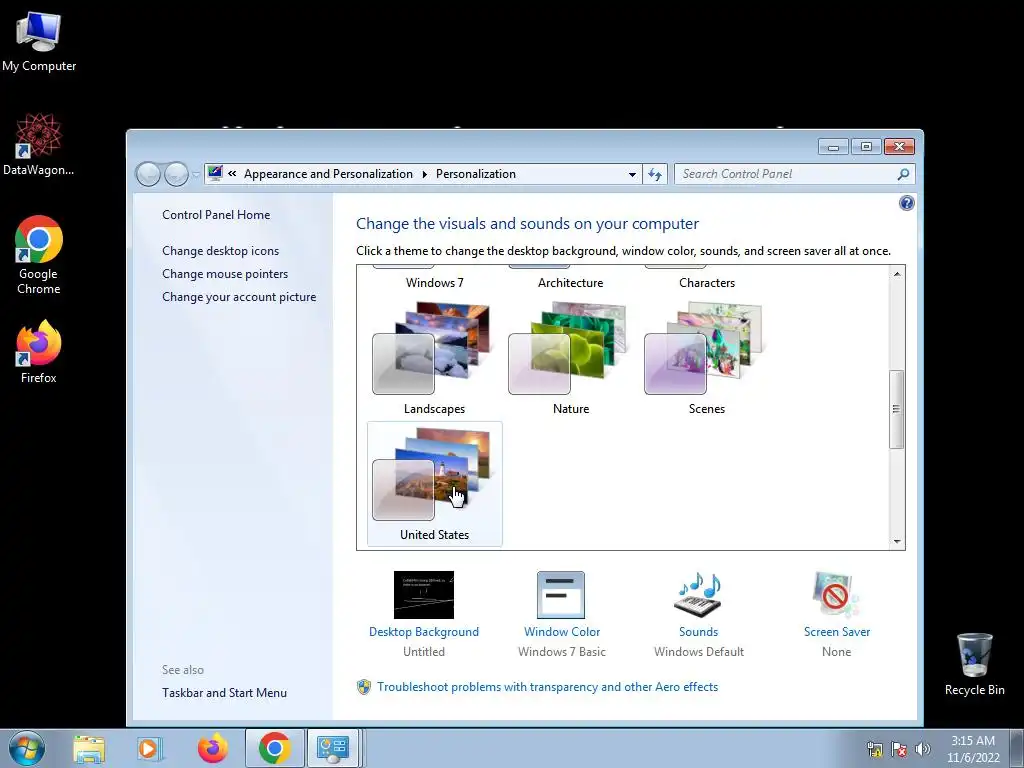Click the Windows 7 theme label
Screen dimensions: 1024x768
point(434,283)
